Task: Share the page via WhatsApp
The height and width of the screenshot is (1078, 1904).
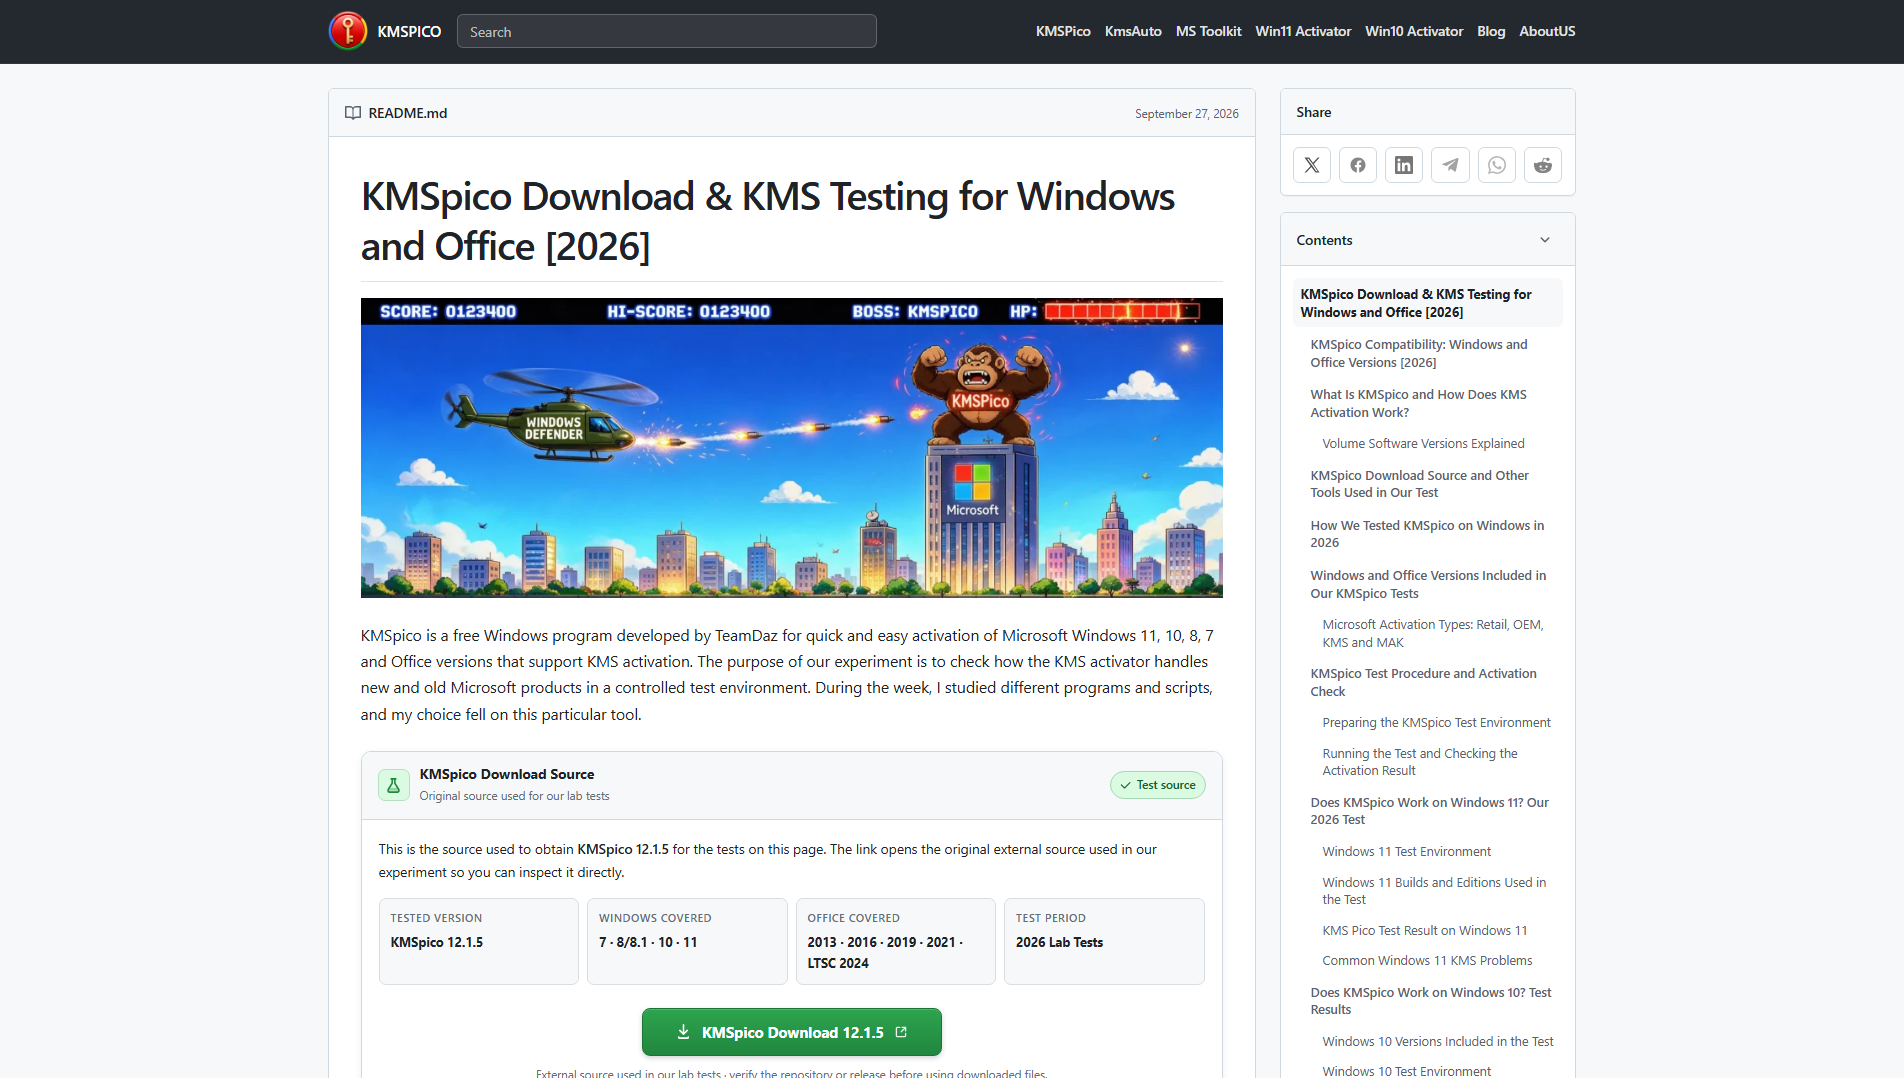Action: 1497,165
